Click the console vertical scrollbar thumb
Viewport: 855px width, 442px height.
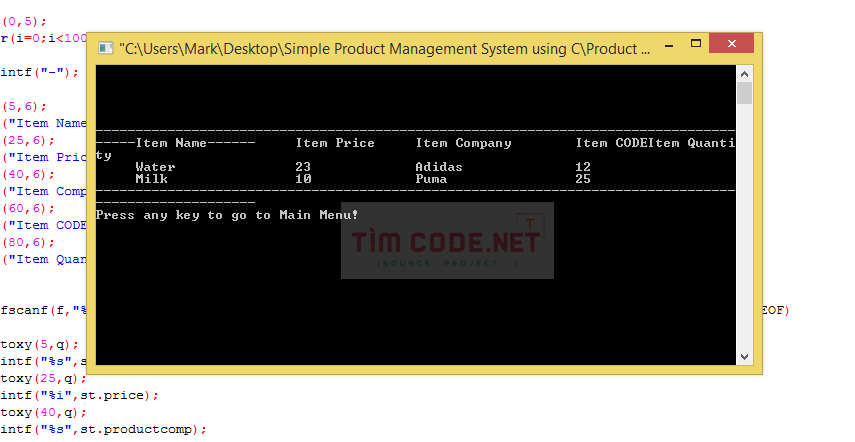(744, 93)
